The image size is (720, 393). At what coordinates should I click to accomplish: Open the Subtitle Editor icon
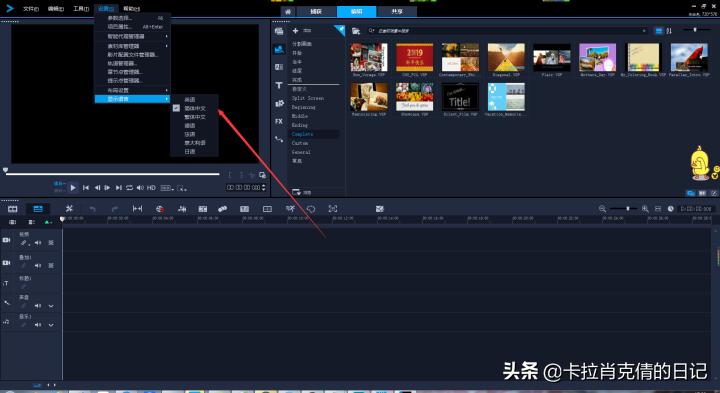pyautogui.click(x=245, y=209)
